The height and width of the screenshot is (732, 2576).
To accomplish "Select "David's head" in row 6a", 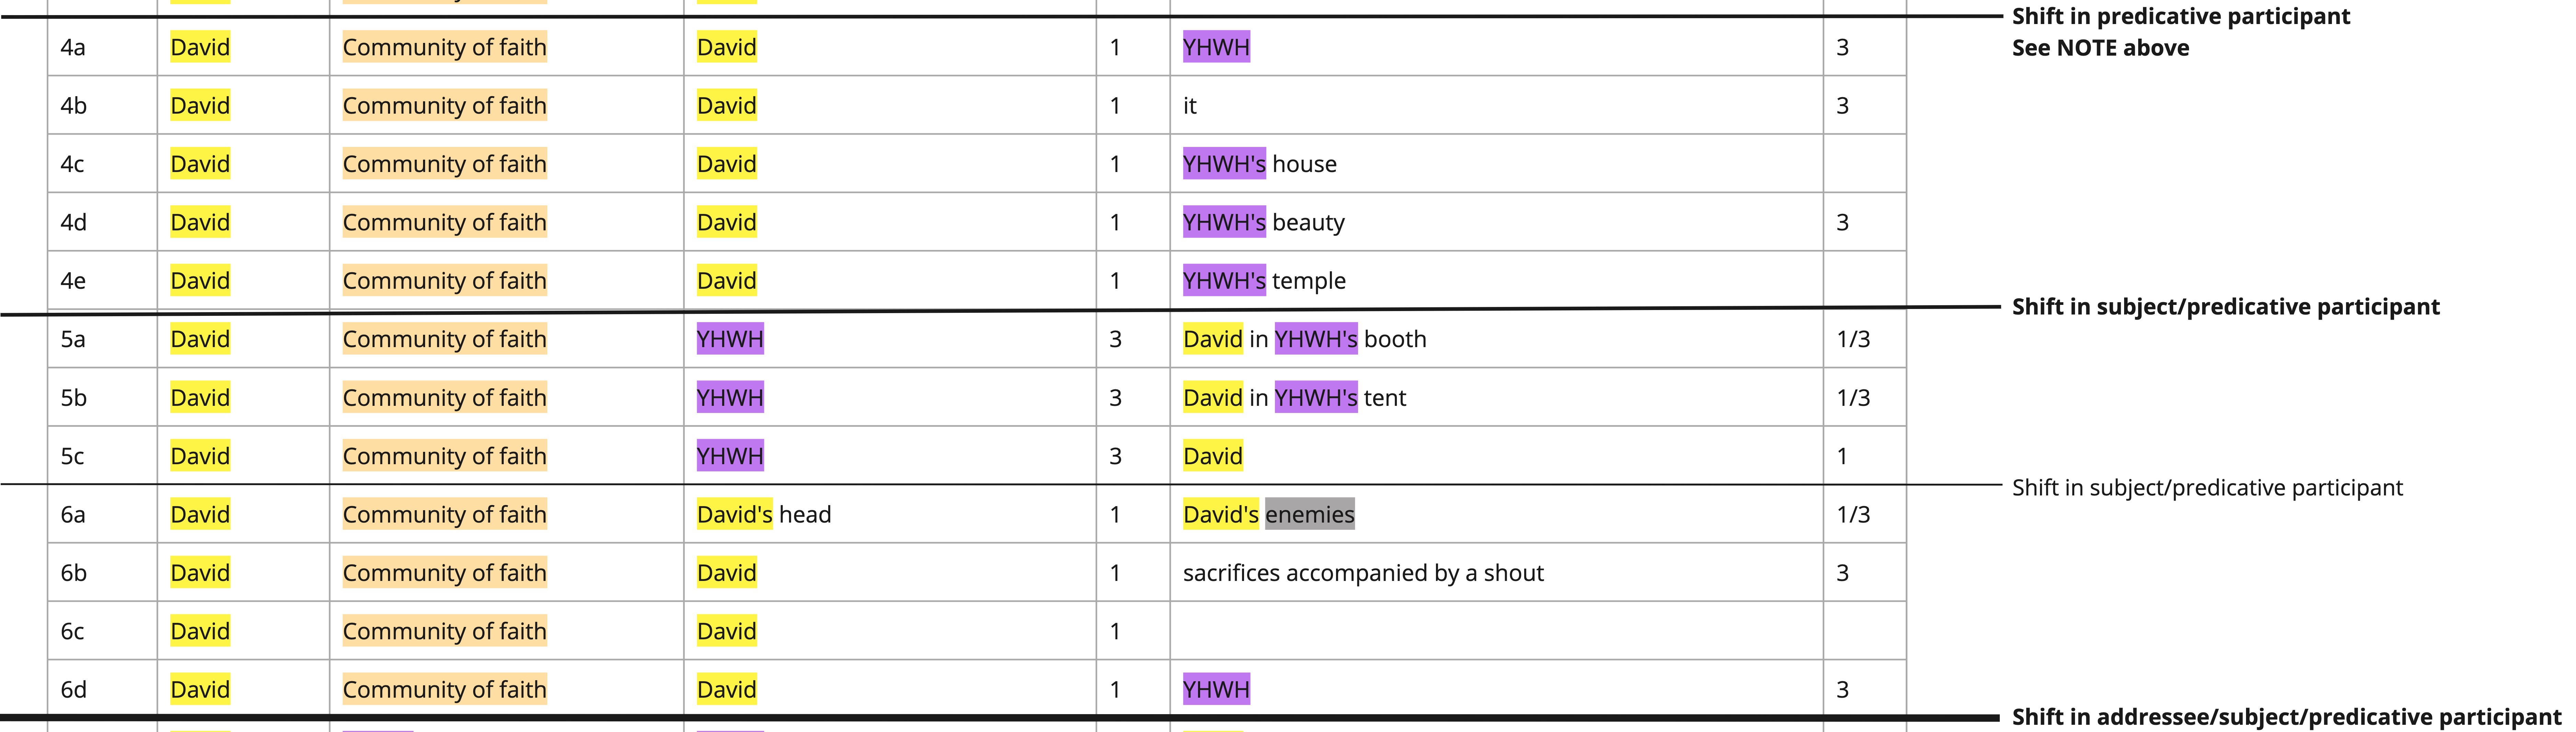I will pyautogui.click(x=764, y=514).
